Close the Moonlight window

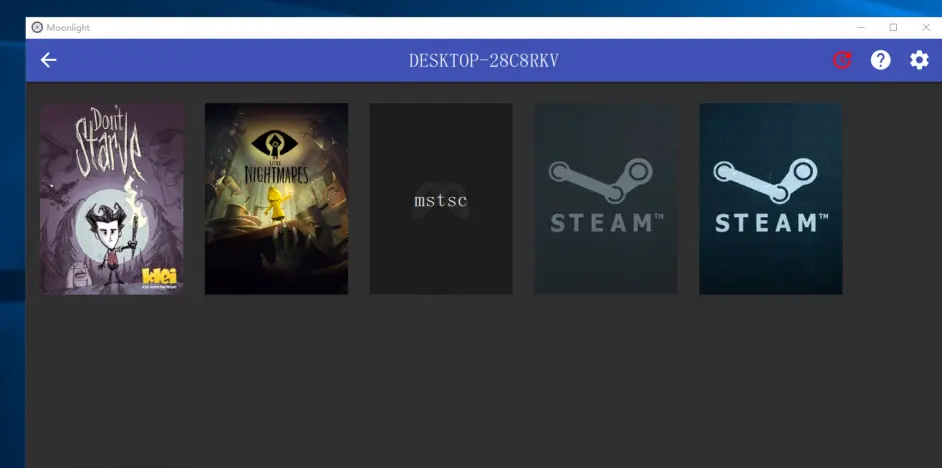pos(926,28)
